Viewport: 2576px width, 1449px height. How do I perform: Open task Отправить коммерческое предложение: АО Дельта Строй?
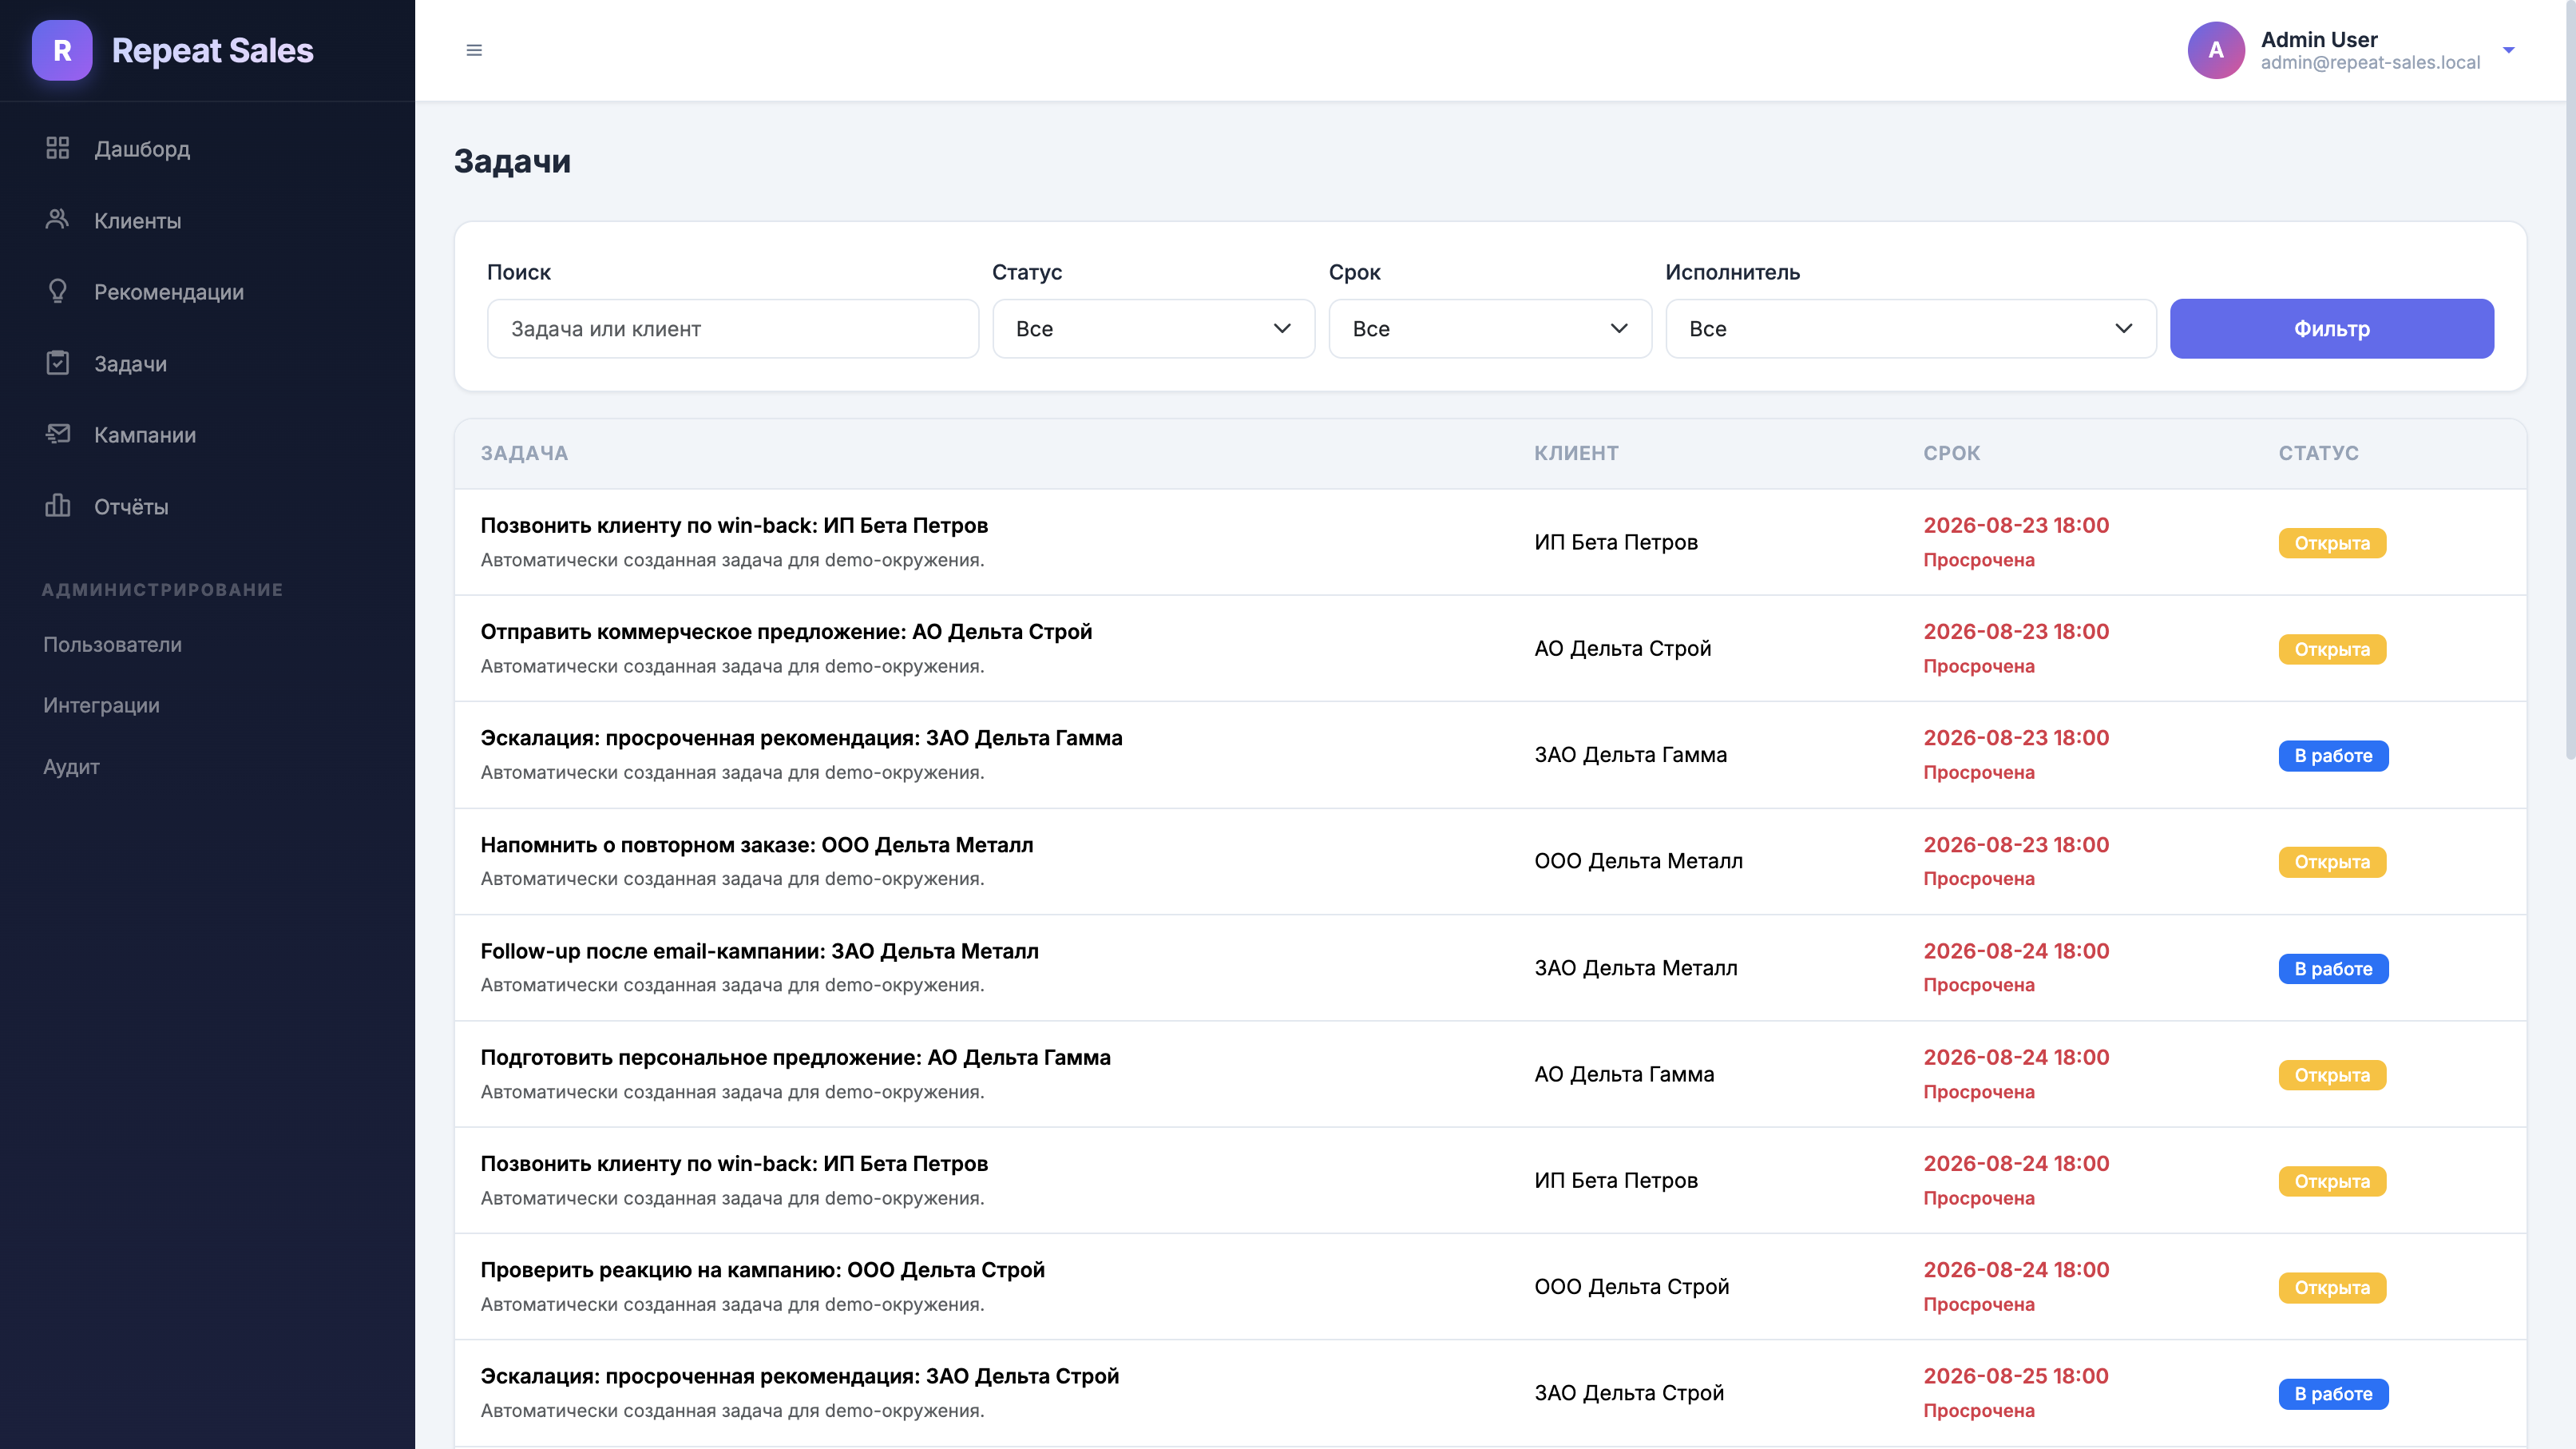point(786,632)
